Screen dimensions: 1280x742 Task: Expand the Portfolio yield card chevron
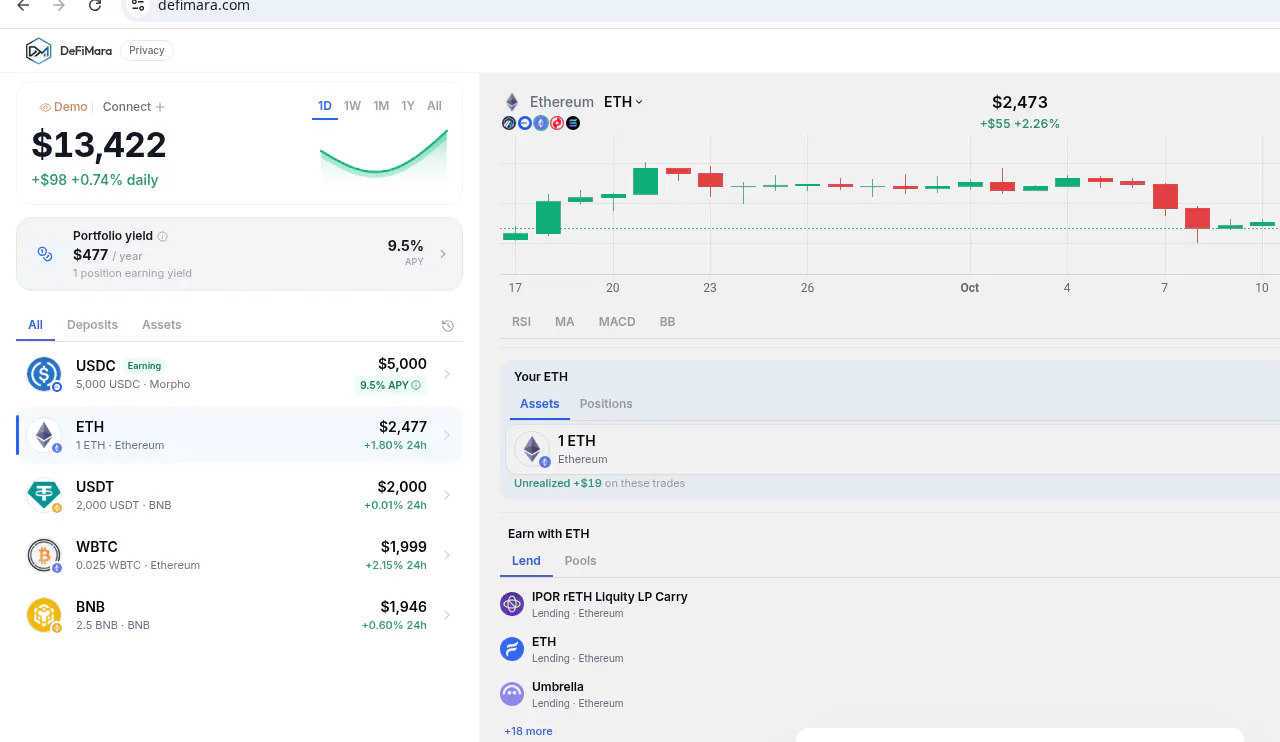[443, 254]
